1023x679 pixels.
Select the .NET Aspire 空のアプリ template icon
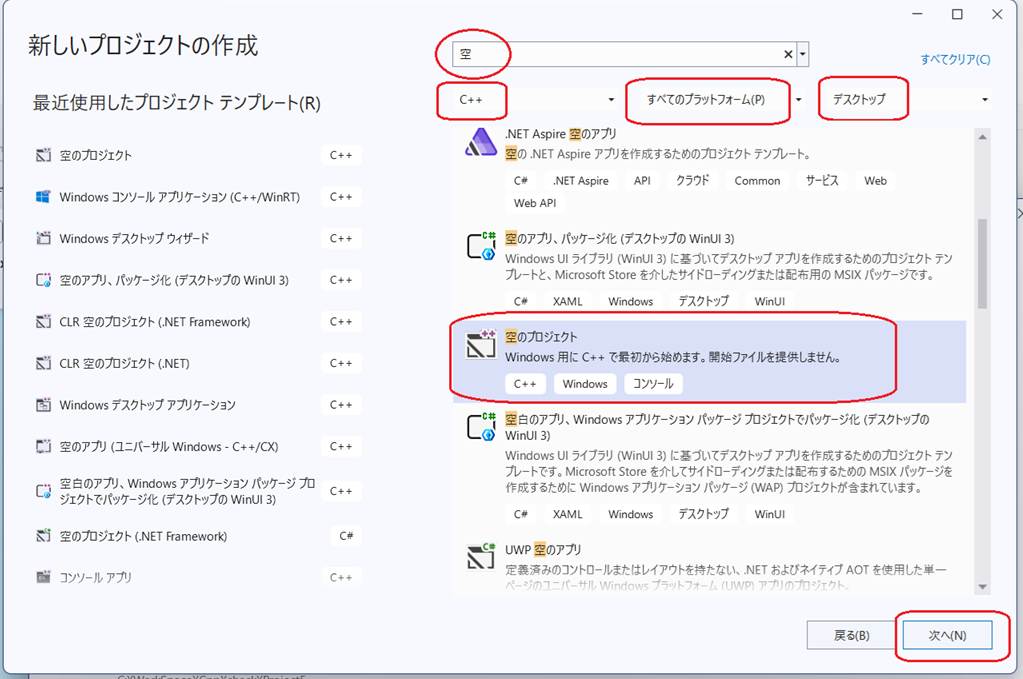tap(481, 142)
